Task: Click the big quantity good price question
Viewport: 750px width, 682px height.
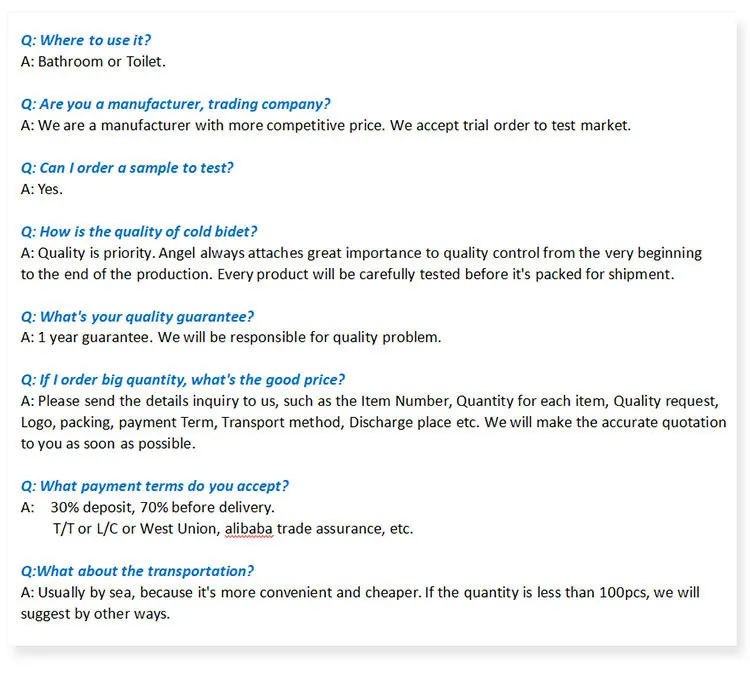Action: pos(183,380)
